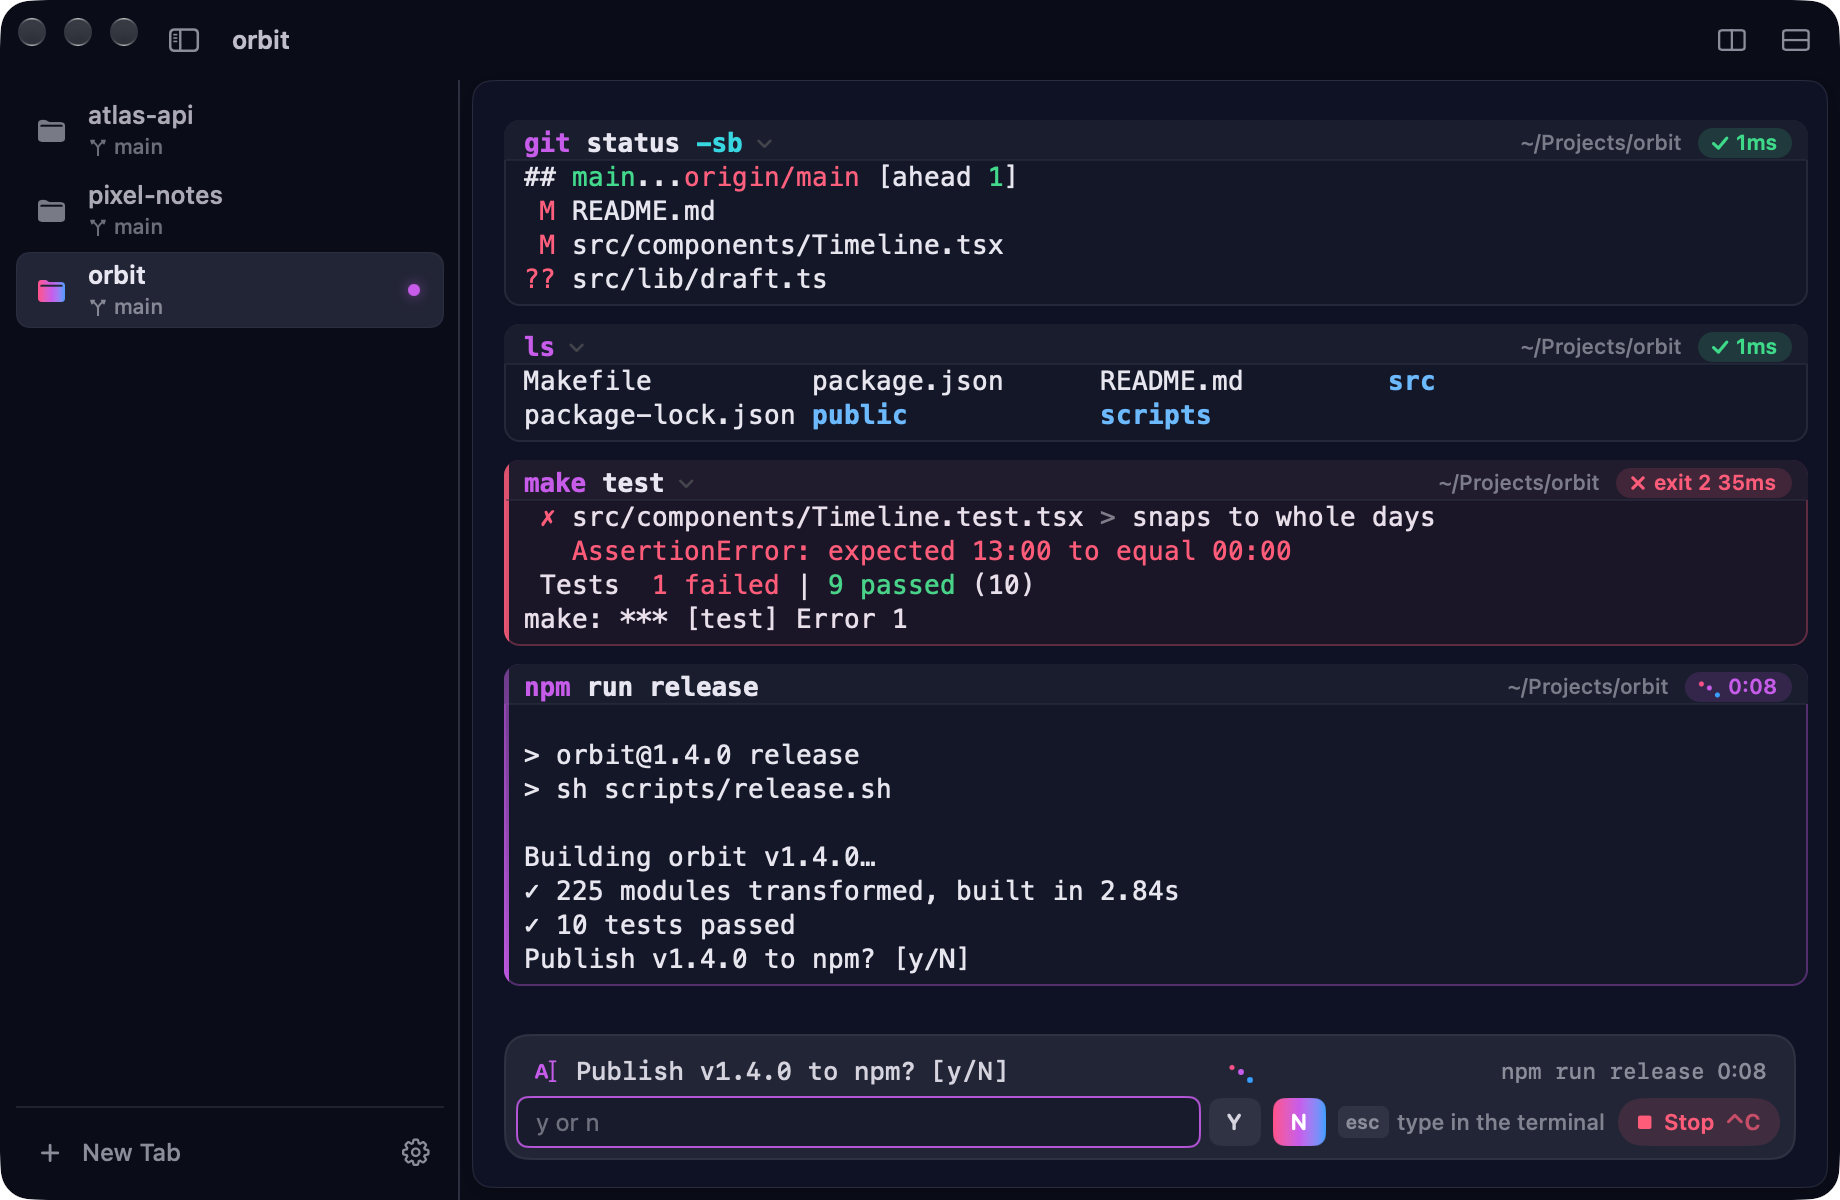Click ls 1ms success badge
Screen dimensions: 1840x1200
click(1744, 347)
